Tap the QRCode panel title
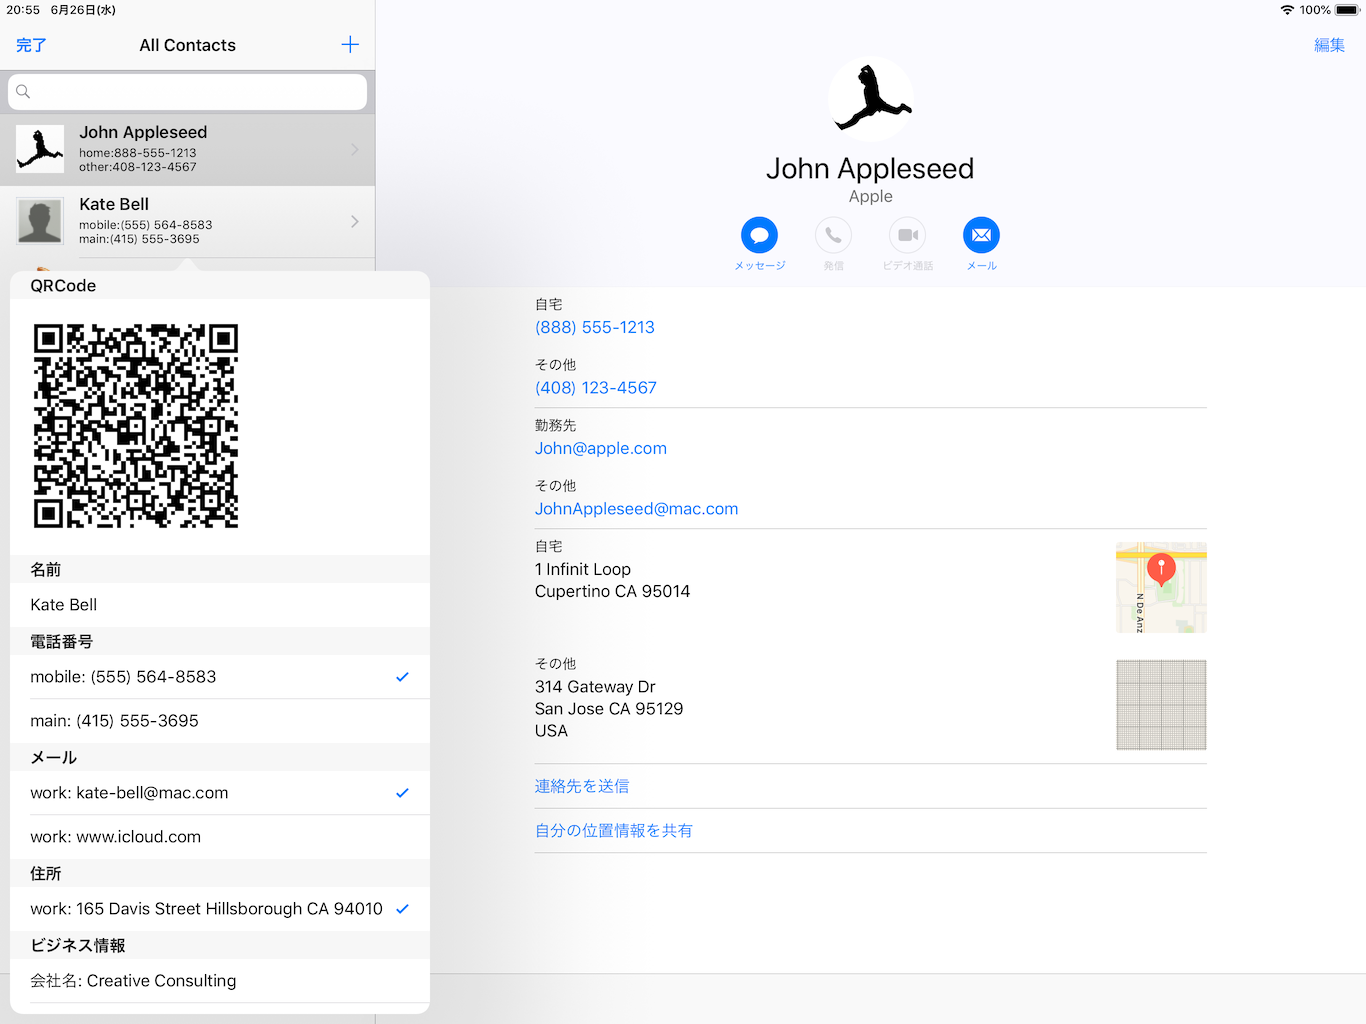Viewport: 1366px width, 1024px height. point(63,286)
